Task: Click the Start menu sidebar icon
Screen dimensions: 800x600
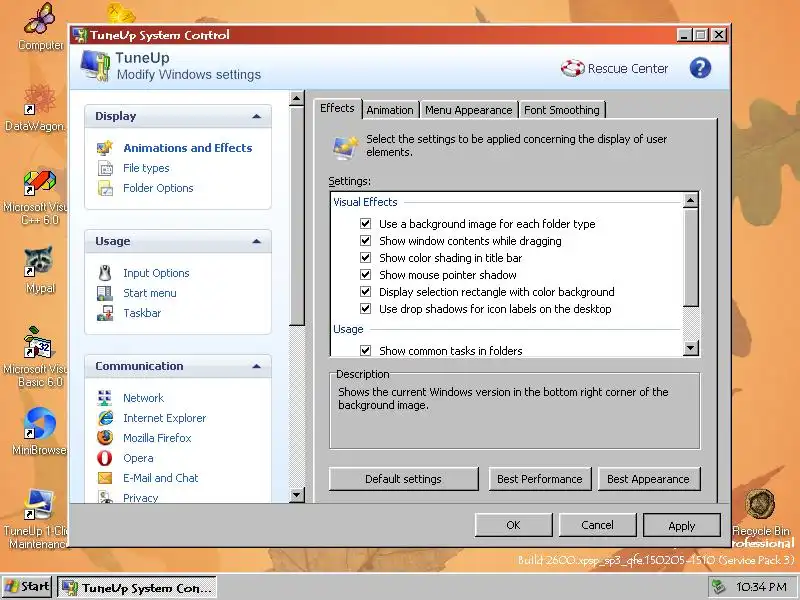Action: tap(105, 293)
